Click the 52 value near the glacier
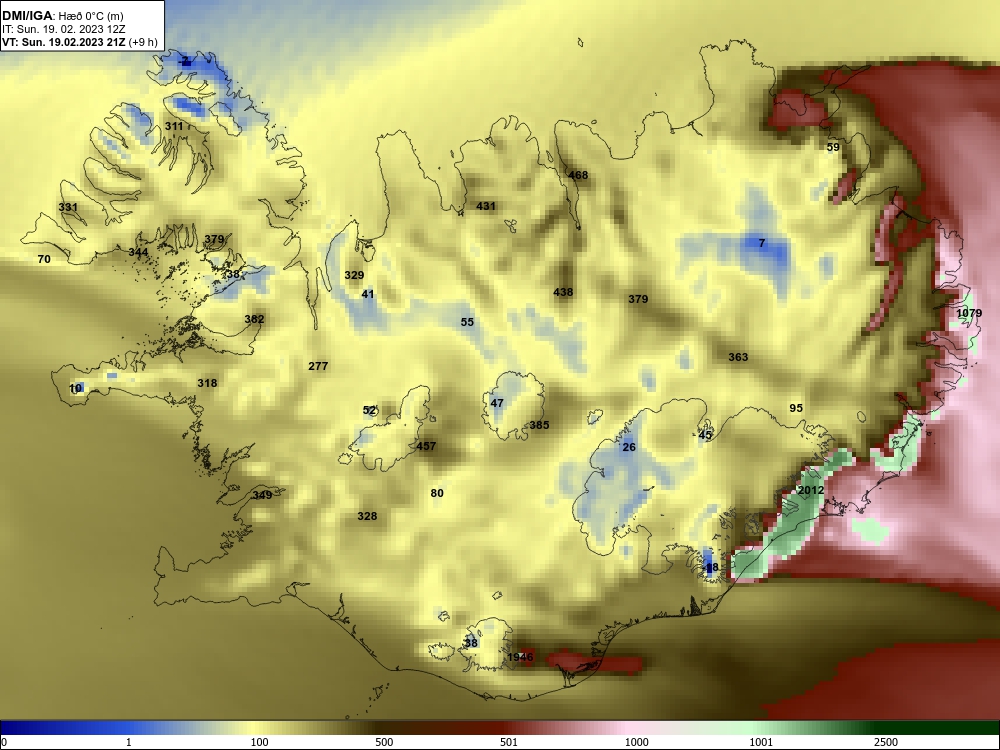The image size is (1000, 750). point(370,410)
